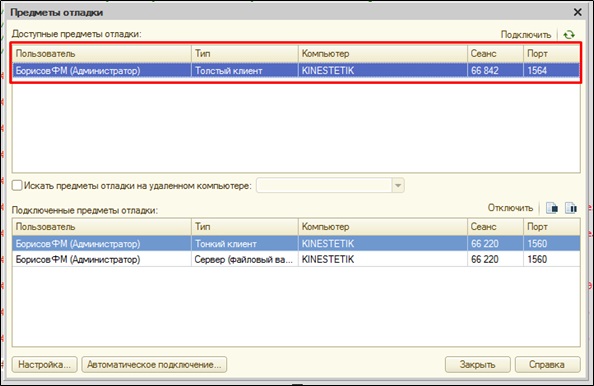
Task: Sort available items by Пользователь column header
Action: click(x=102, y=54)
